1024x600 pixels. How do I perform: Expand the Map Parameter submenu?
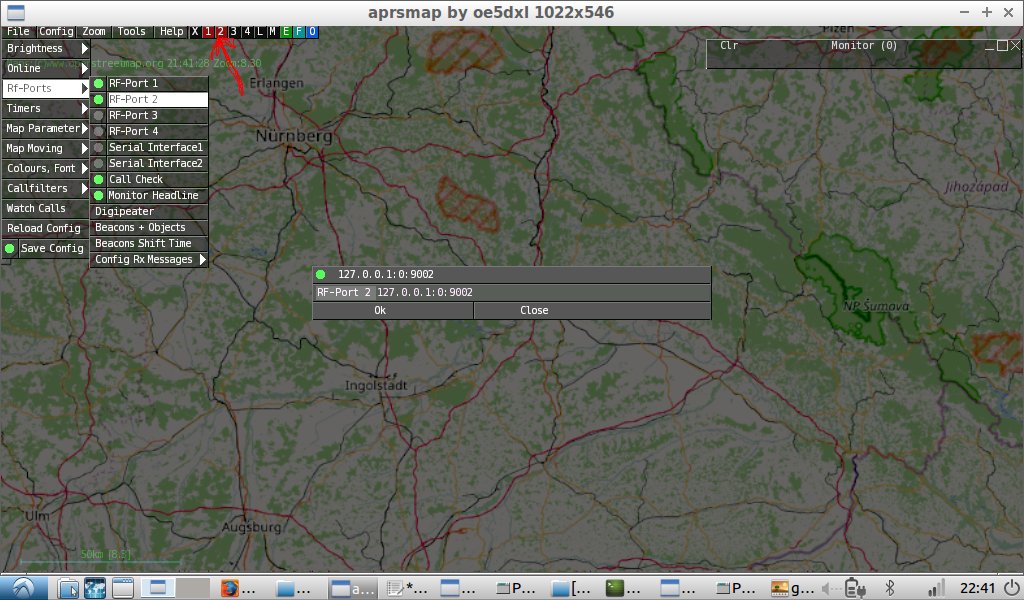(46, 128)
